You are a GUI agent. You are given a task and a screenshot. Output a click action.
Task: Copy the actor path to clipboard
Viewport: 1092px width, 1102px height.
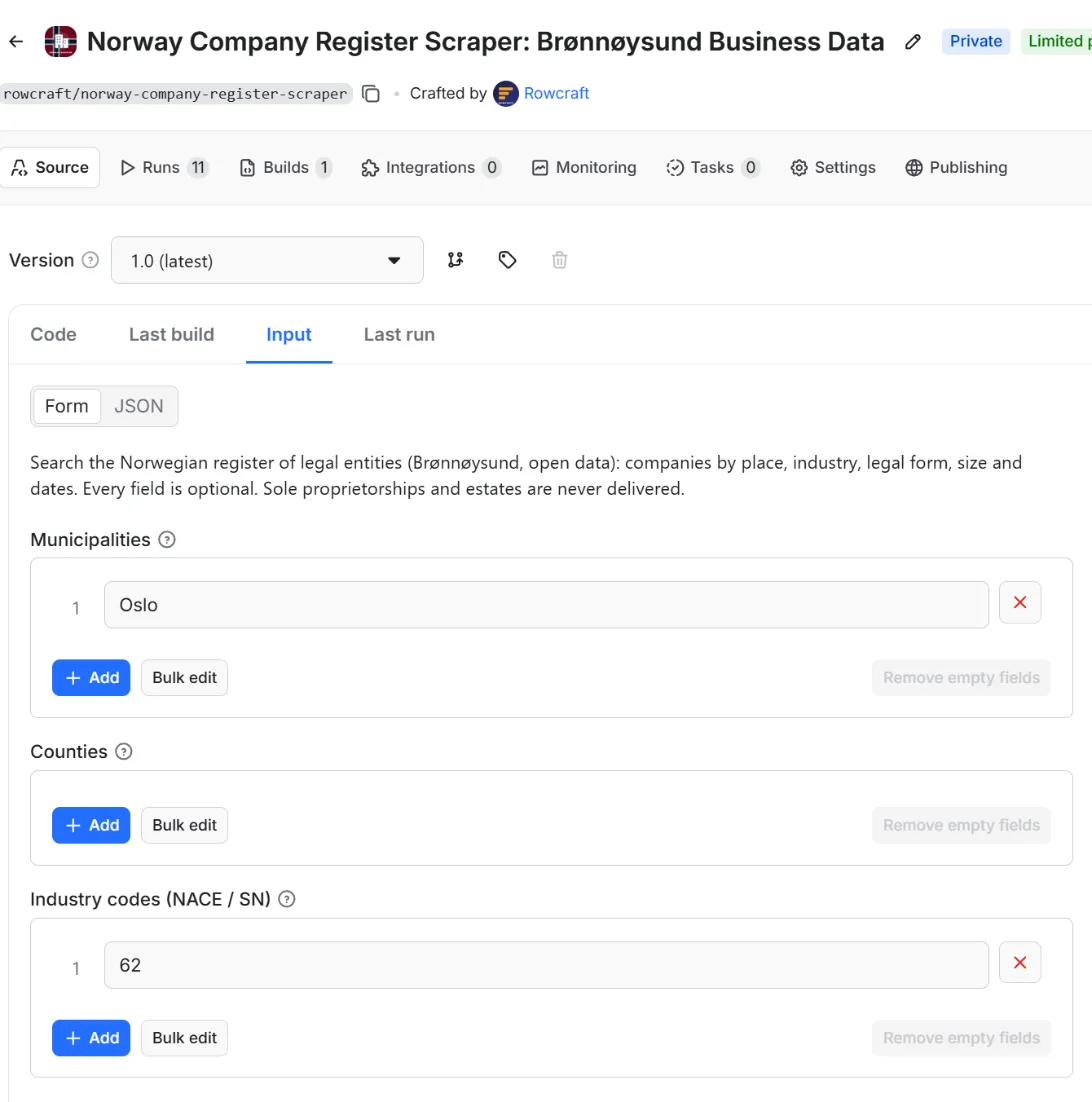pyautogui.click(x=371, y=93)
